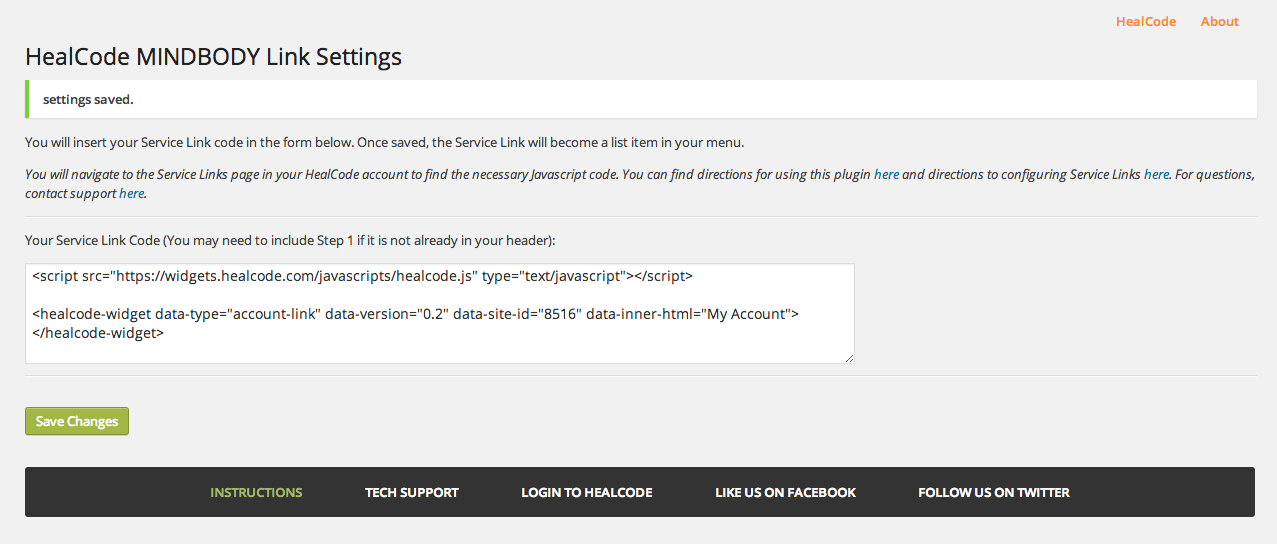
Task: Place cursor in healcode-widget data-type line
Action: pyautogui.click(x=415, y=314)
